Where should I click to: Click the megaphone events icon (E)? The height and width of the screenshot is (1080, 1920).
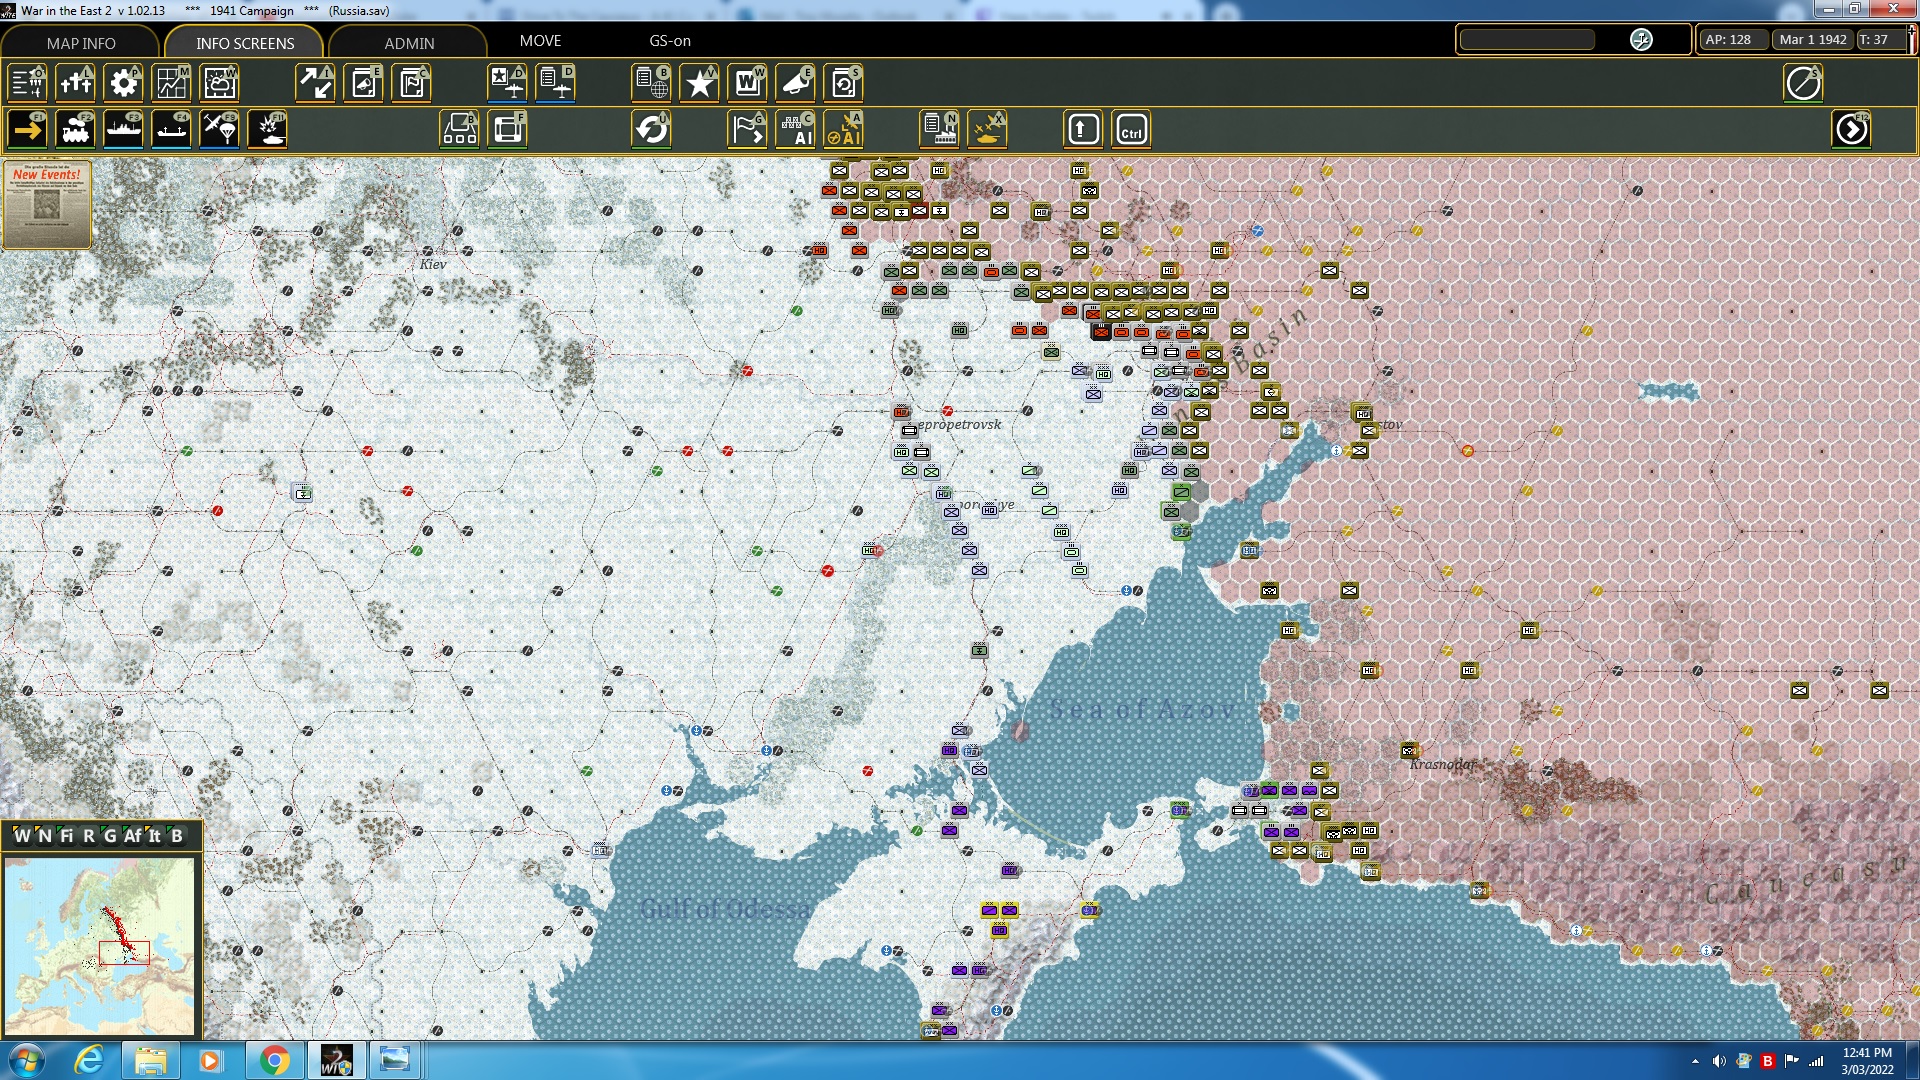(795, 83)
